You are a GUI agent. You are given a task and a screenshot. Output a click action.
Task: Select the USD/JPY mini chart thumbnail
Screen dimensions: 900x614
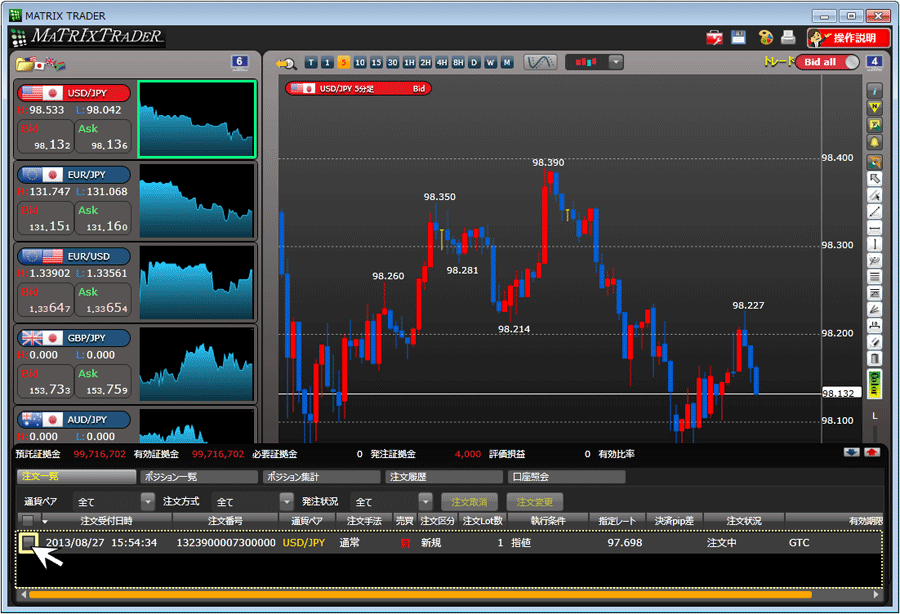point(196,119)
